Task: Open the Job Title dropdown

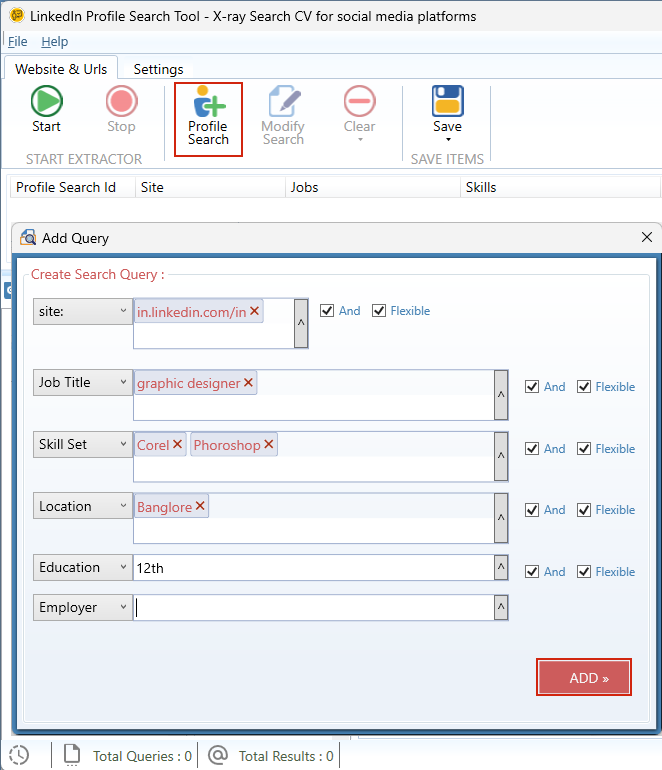Action: coord(83,383)
